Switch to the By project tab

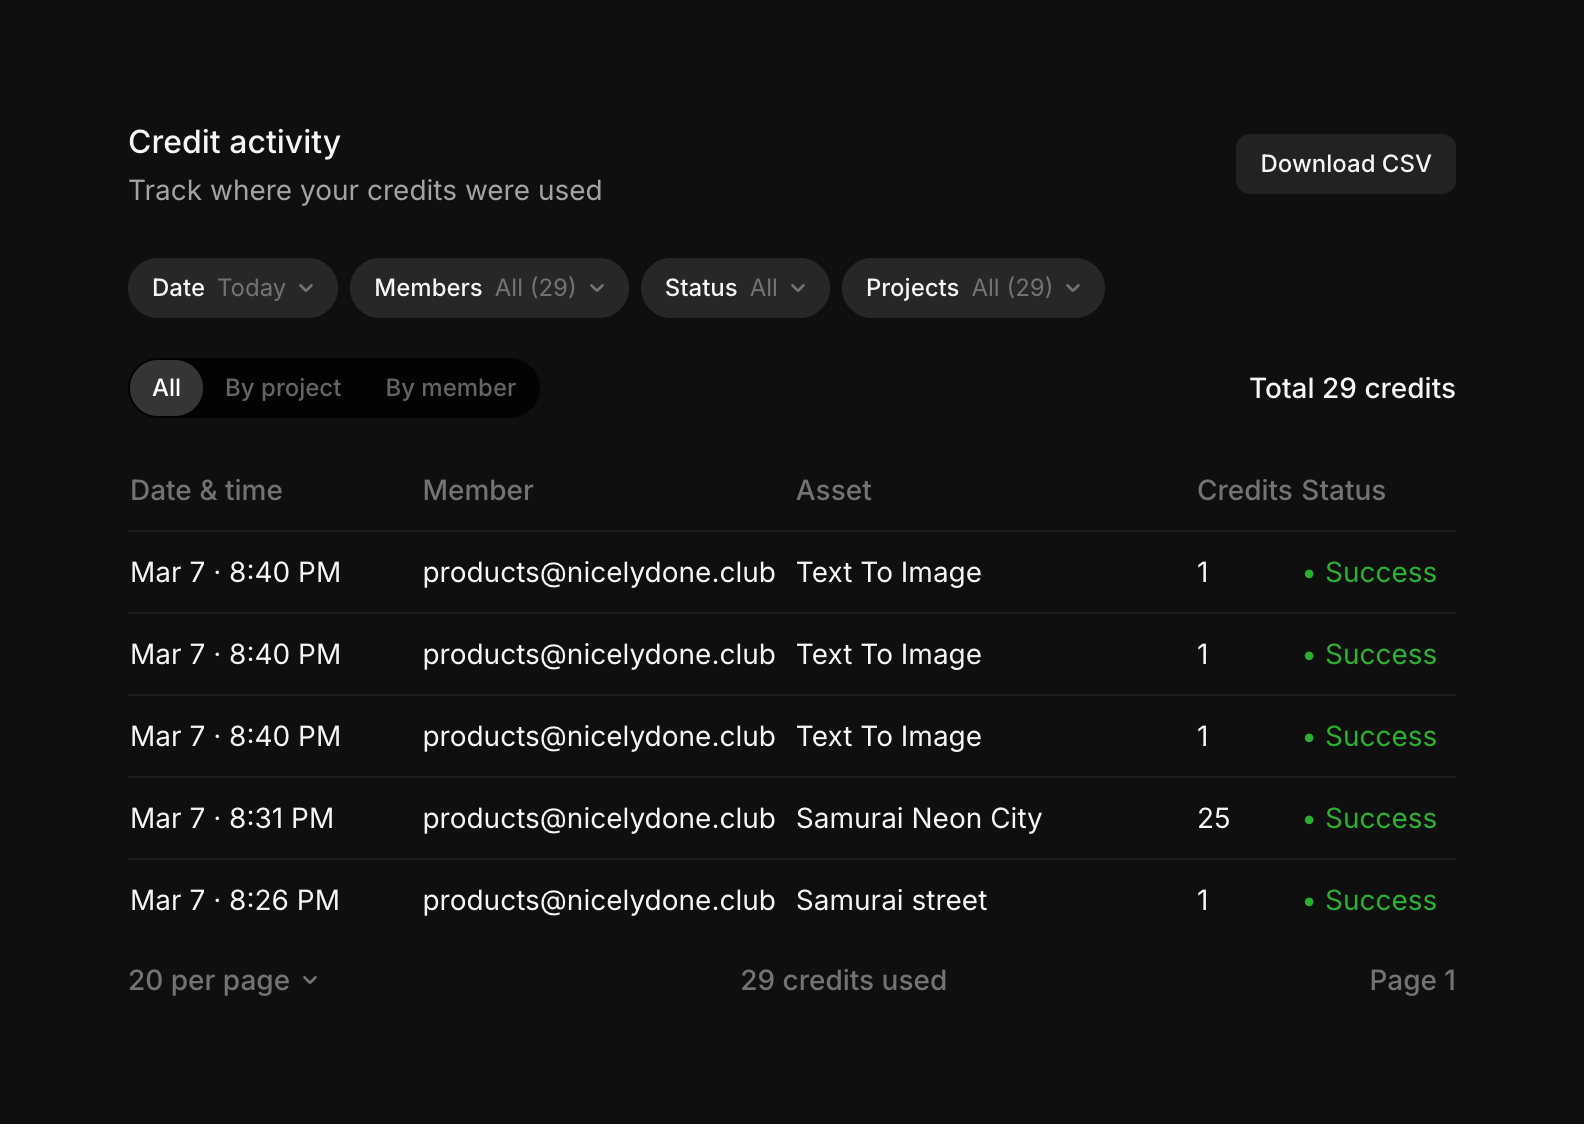(x=283, y=388)
